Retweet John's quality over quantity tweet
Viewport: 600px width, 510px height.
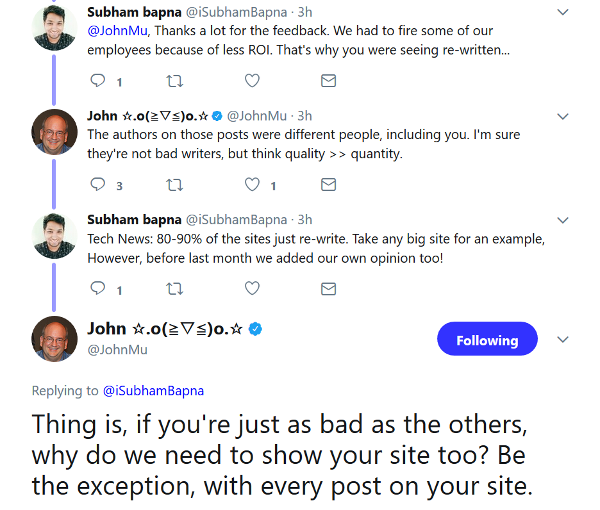click(174, 185)
